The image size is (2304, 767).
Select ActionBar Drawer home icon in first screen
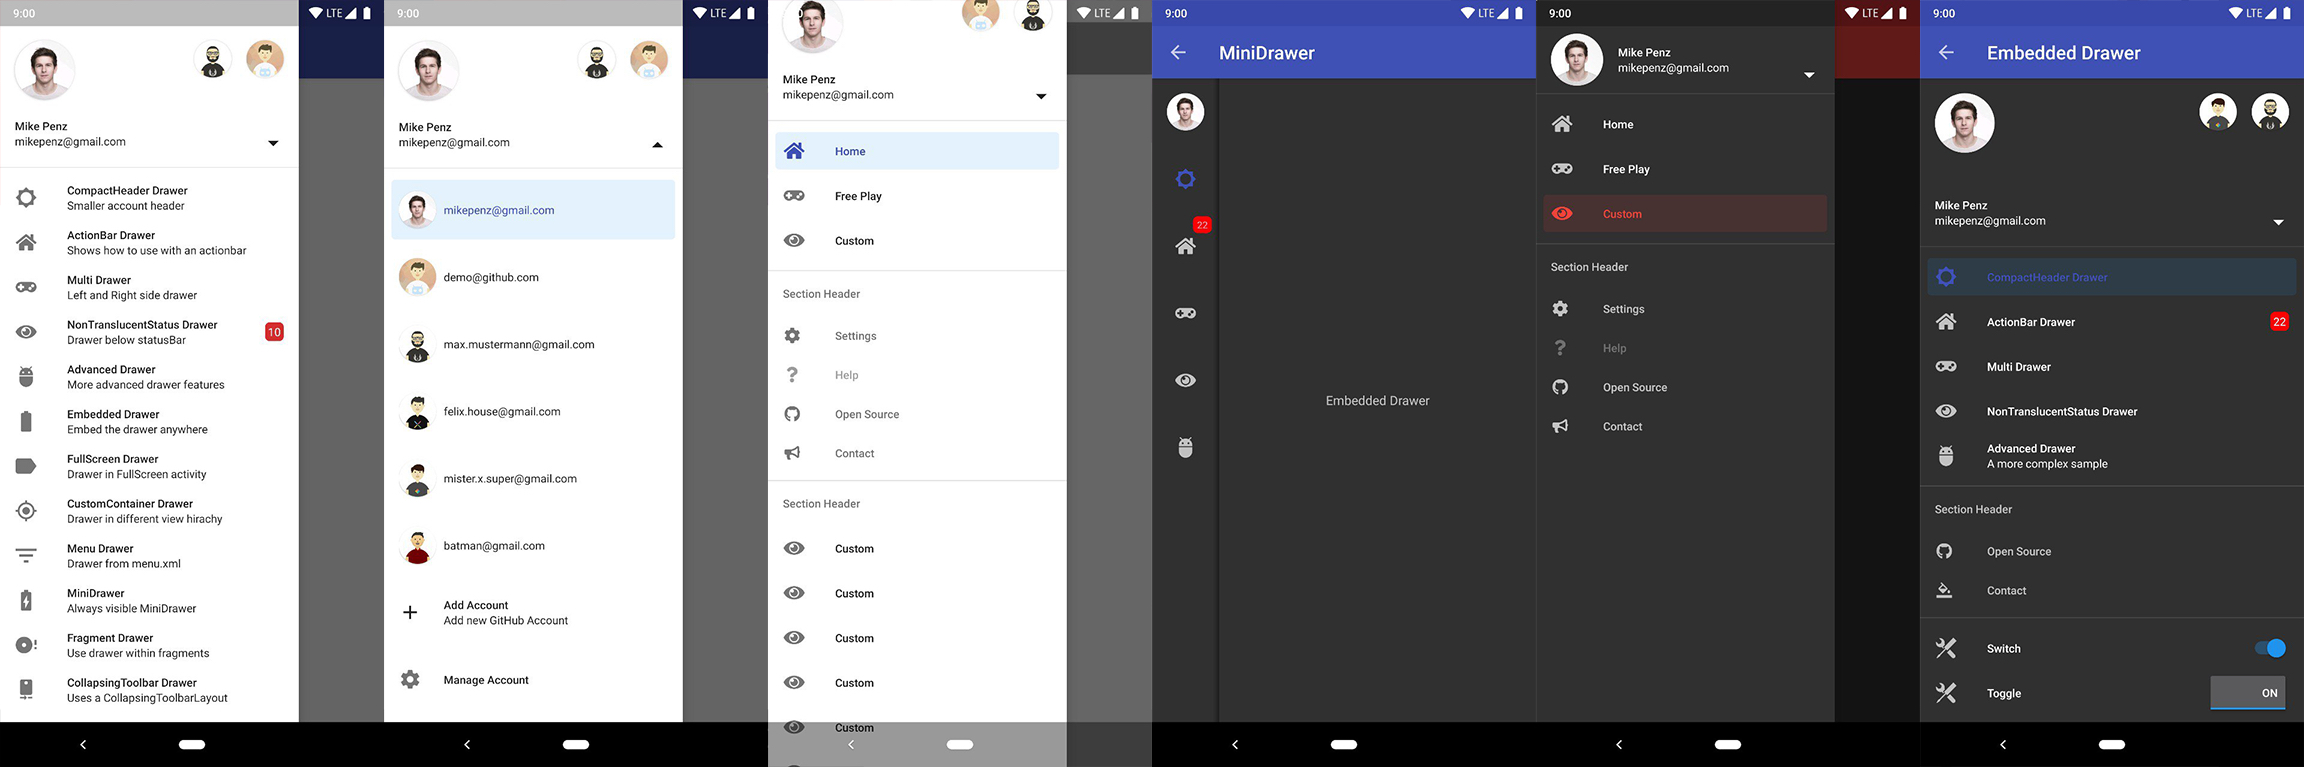[27, 242]
